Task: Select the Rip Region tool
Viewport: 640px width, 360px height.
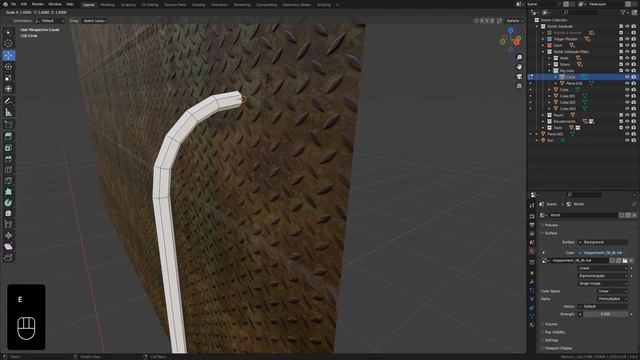Action: tap(9, 258)
